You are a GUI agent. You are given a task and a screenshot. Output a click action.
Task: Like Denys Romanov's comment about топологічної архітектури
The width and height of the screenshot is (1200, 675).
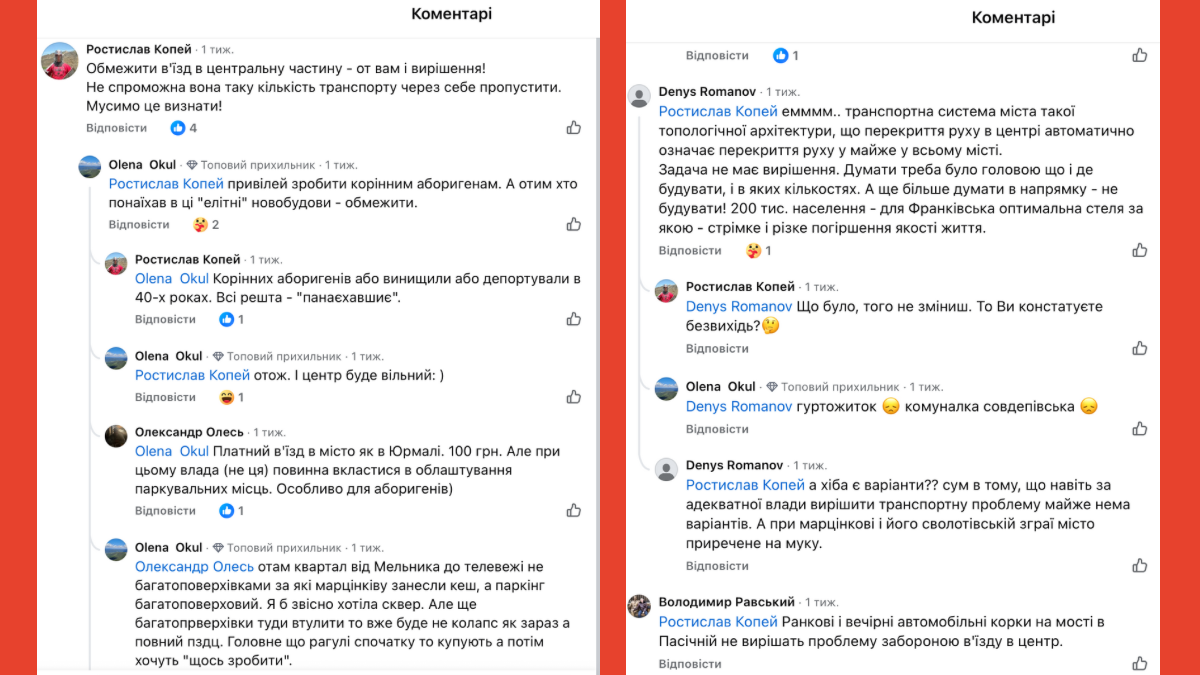tap(1140, 250)
